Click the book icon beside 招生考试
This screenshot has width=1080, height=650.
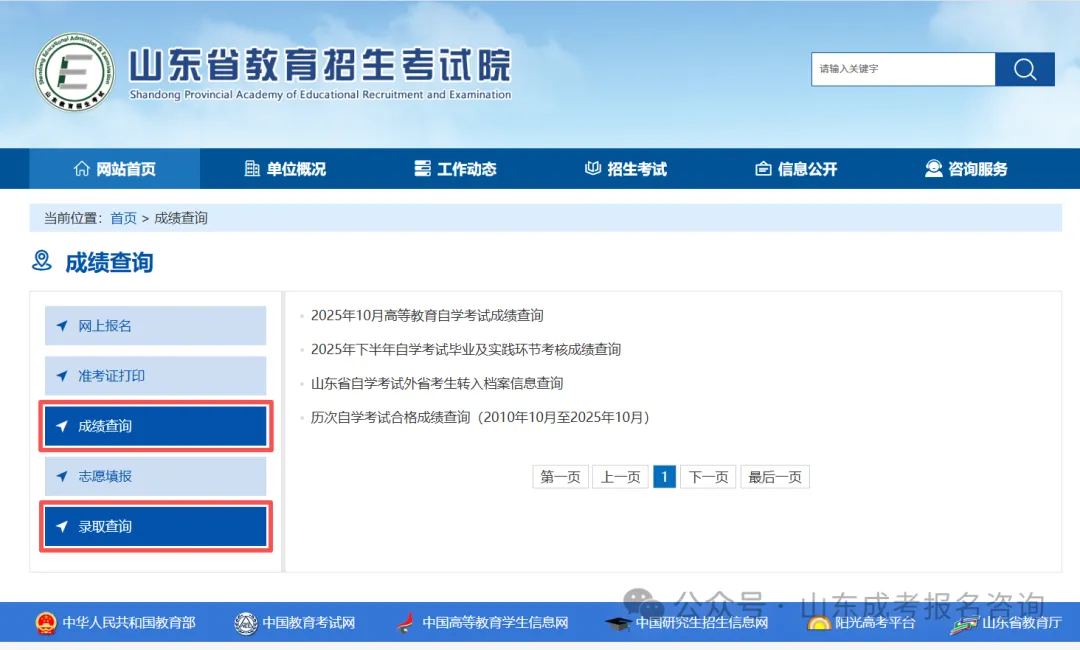[593, 169]
